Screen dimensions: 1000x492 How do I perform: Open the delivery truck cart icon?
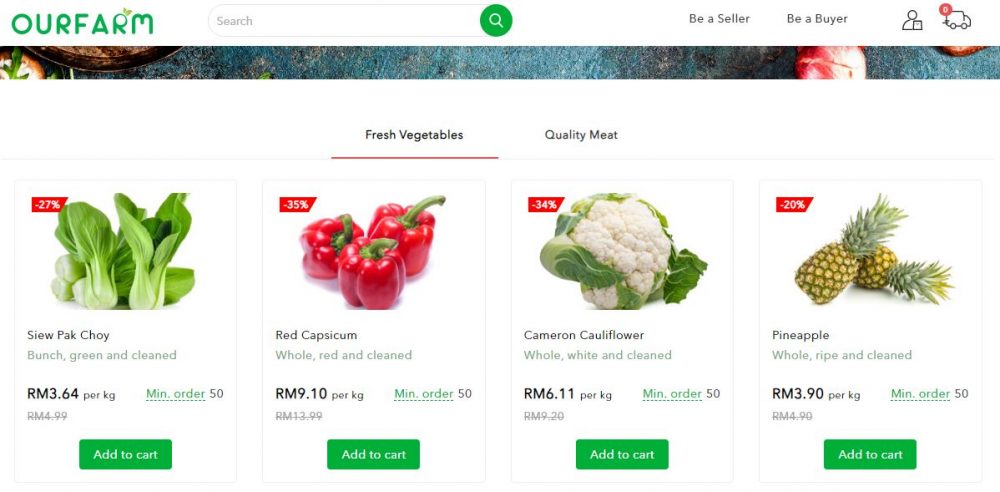coord(956,19)
